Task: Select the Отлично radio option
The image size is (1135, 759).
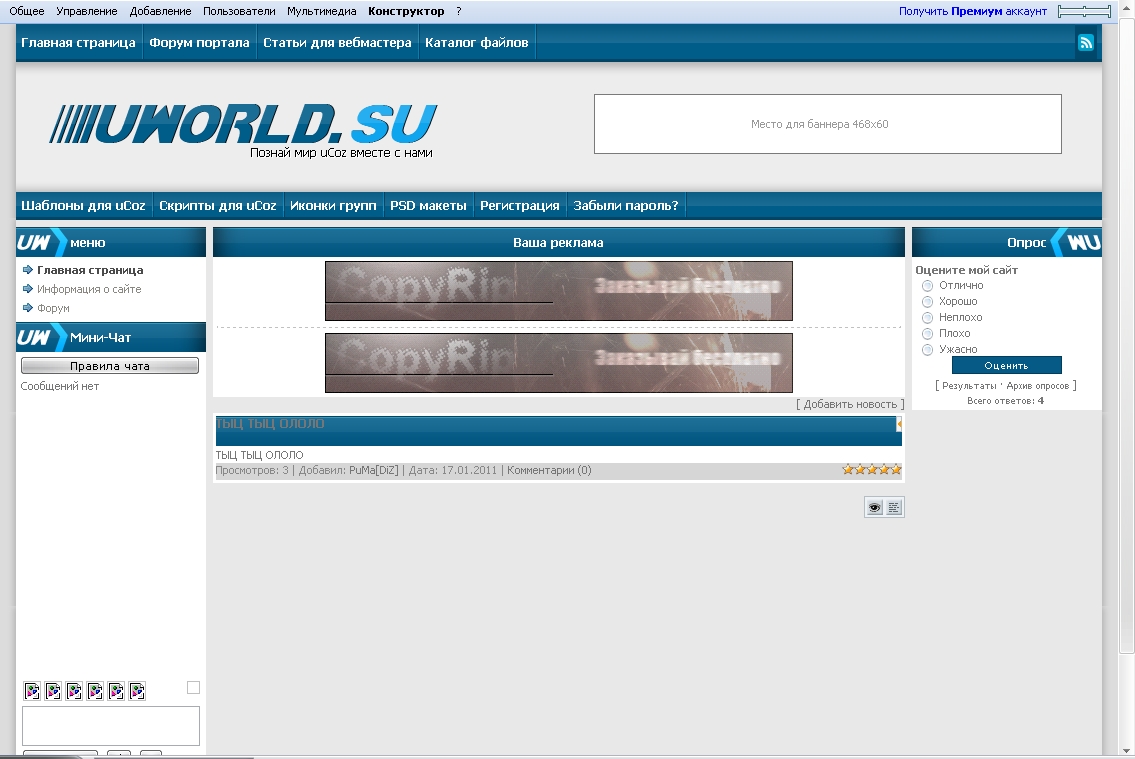Action: click(x=927, y=286)
